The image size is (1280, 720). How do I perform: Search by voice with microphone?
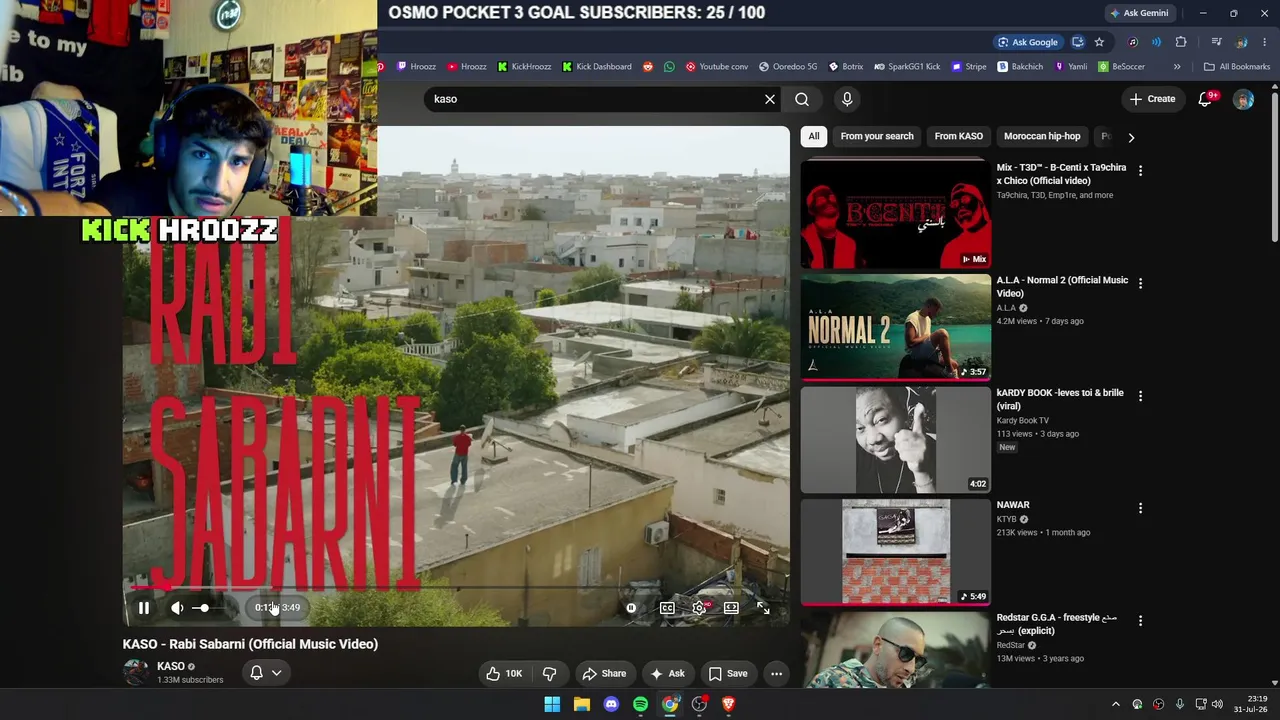pyautogui.click(x=847, y=99)
